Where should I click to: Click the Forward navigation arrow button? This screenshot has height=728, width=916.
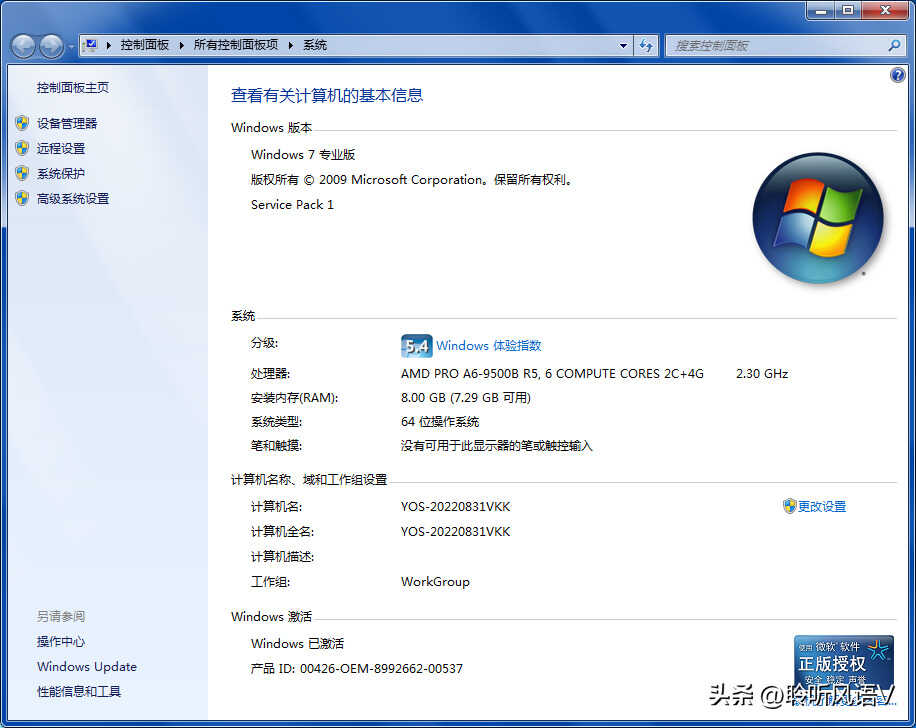(51, 46)
